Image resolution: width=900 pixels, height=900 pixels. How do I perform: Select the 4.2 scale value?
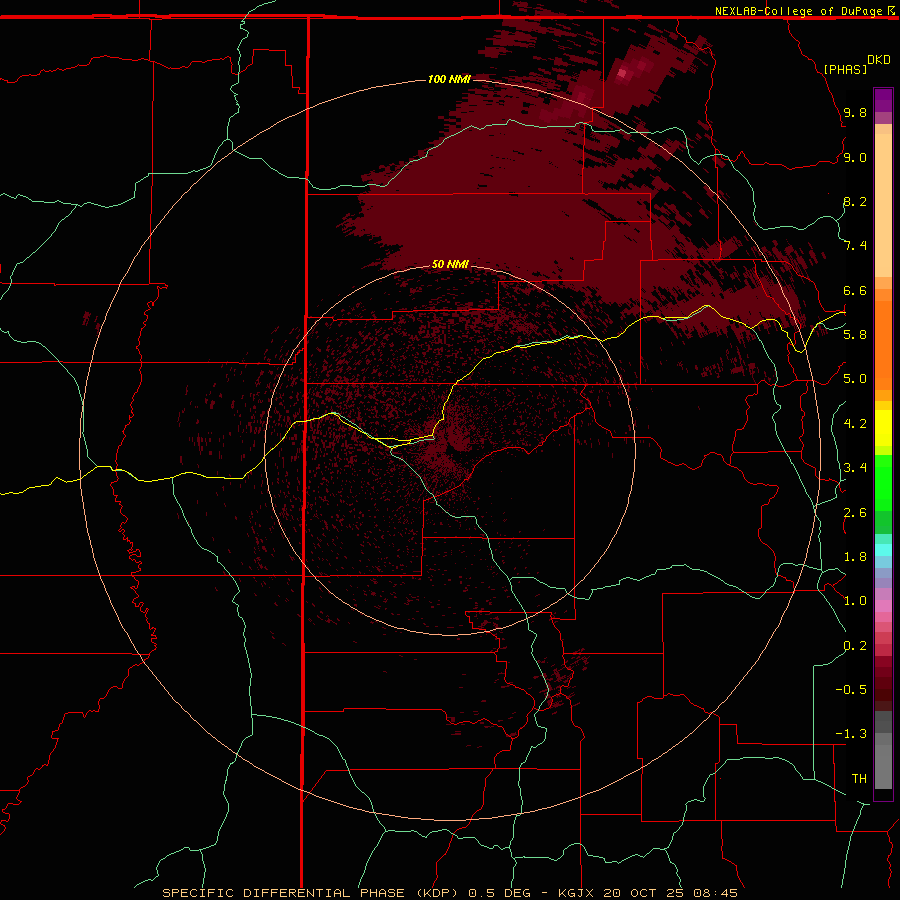[855, 424]
